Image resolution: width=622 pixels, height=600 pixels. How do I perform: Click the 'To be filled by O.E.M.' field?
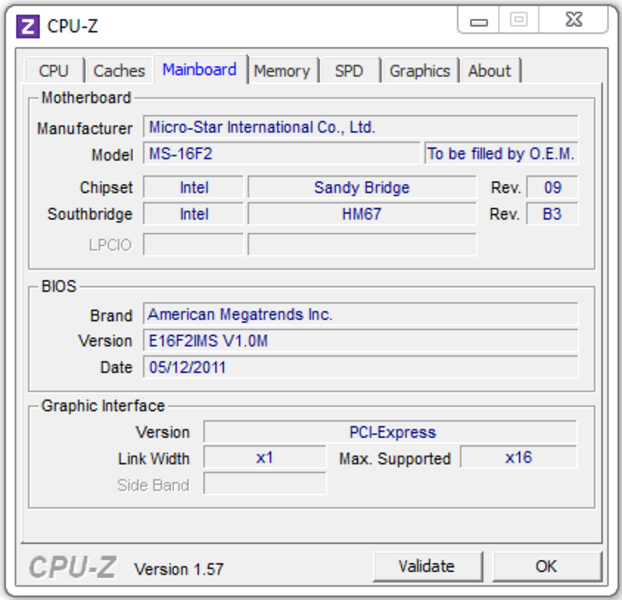coord(501,153)
